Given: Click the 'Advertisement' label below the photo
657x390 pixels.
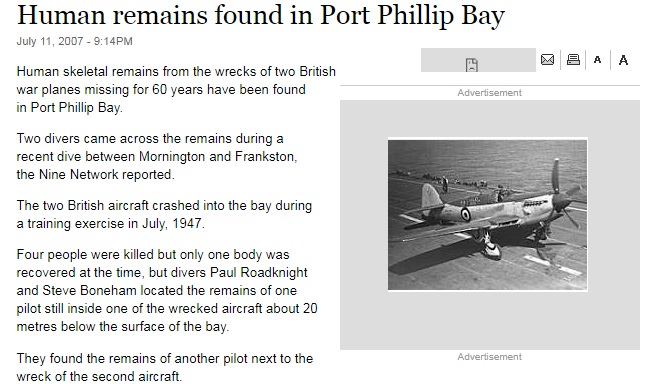Looking at the screenshot, I should 489,356.
